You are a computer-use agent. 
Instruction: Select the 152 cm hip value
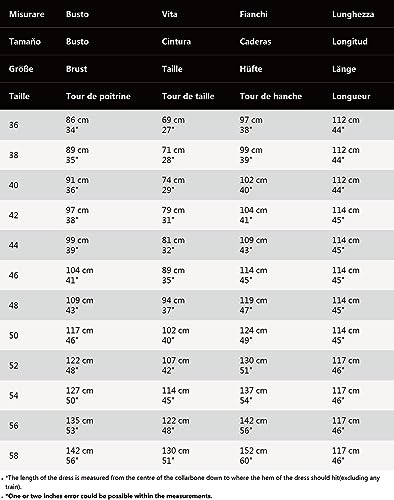253,451
